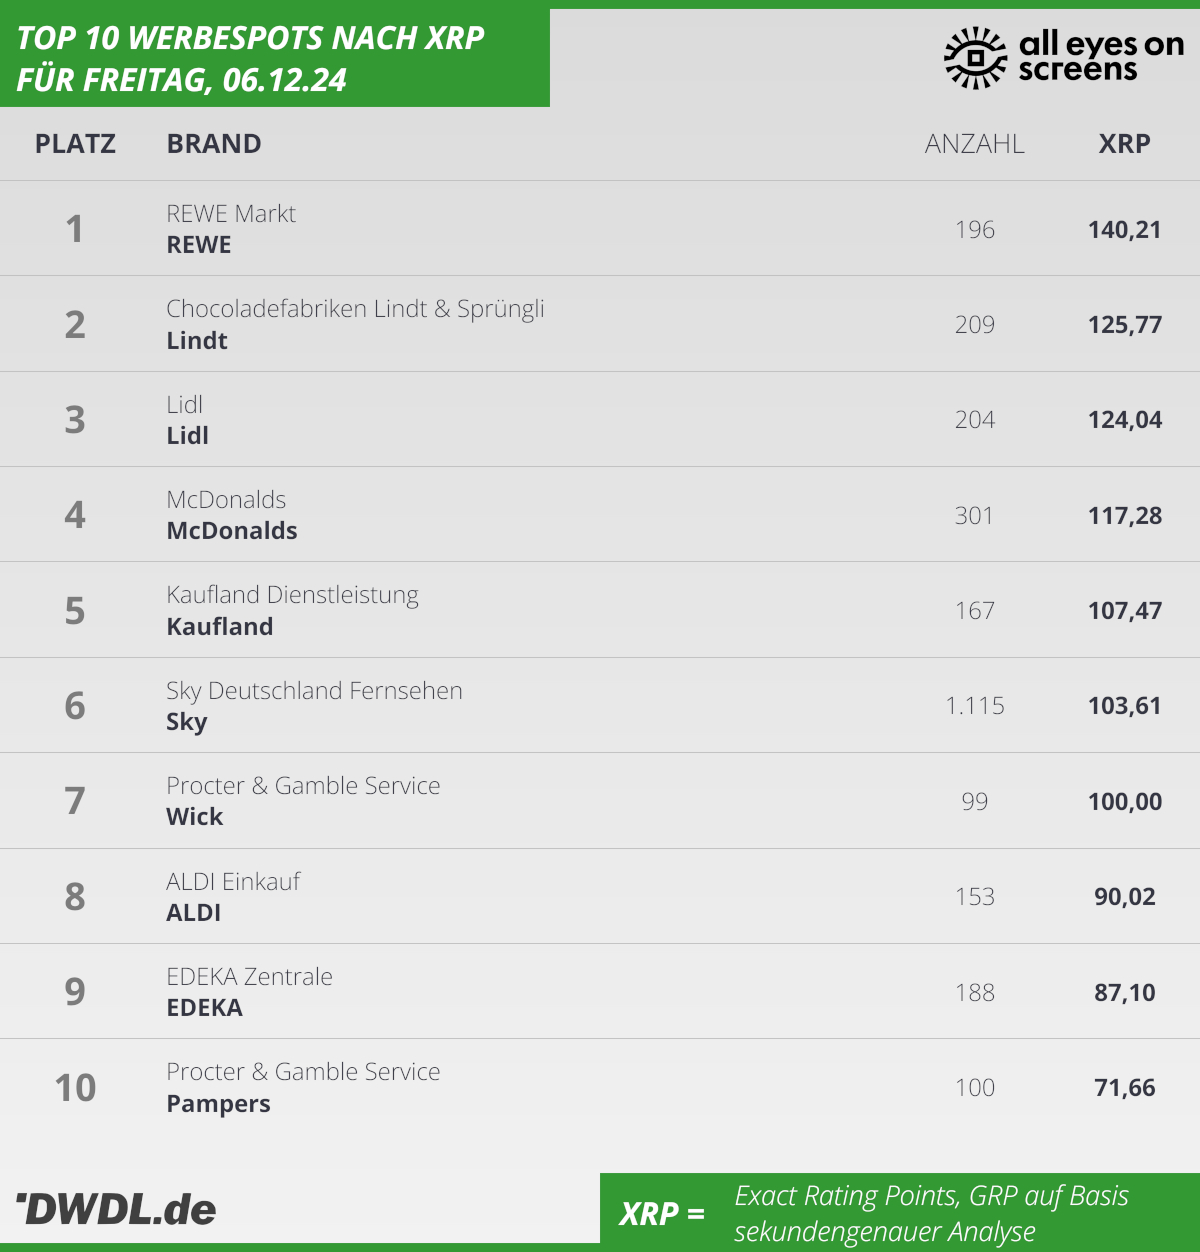Click the ANZAHL column header
1200x1252 pixels.
coord(975,144)
